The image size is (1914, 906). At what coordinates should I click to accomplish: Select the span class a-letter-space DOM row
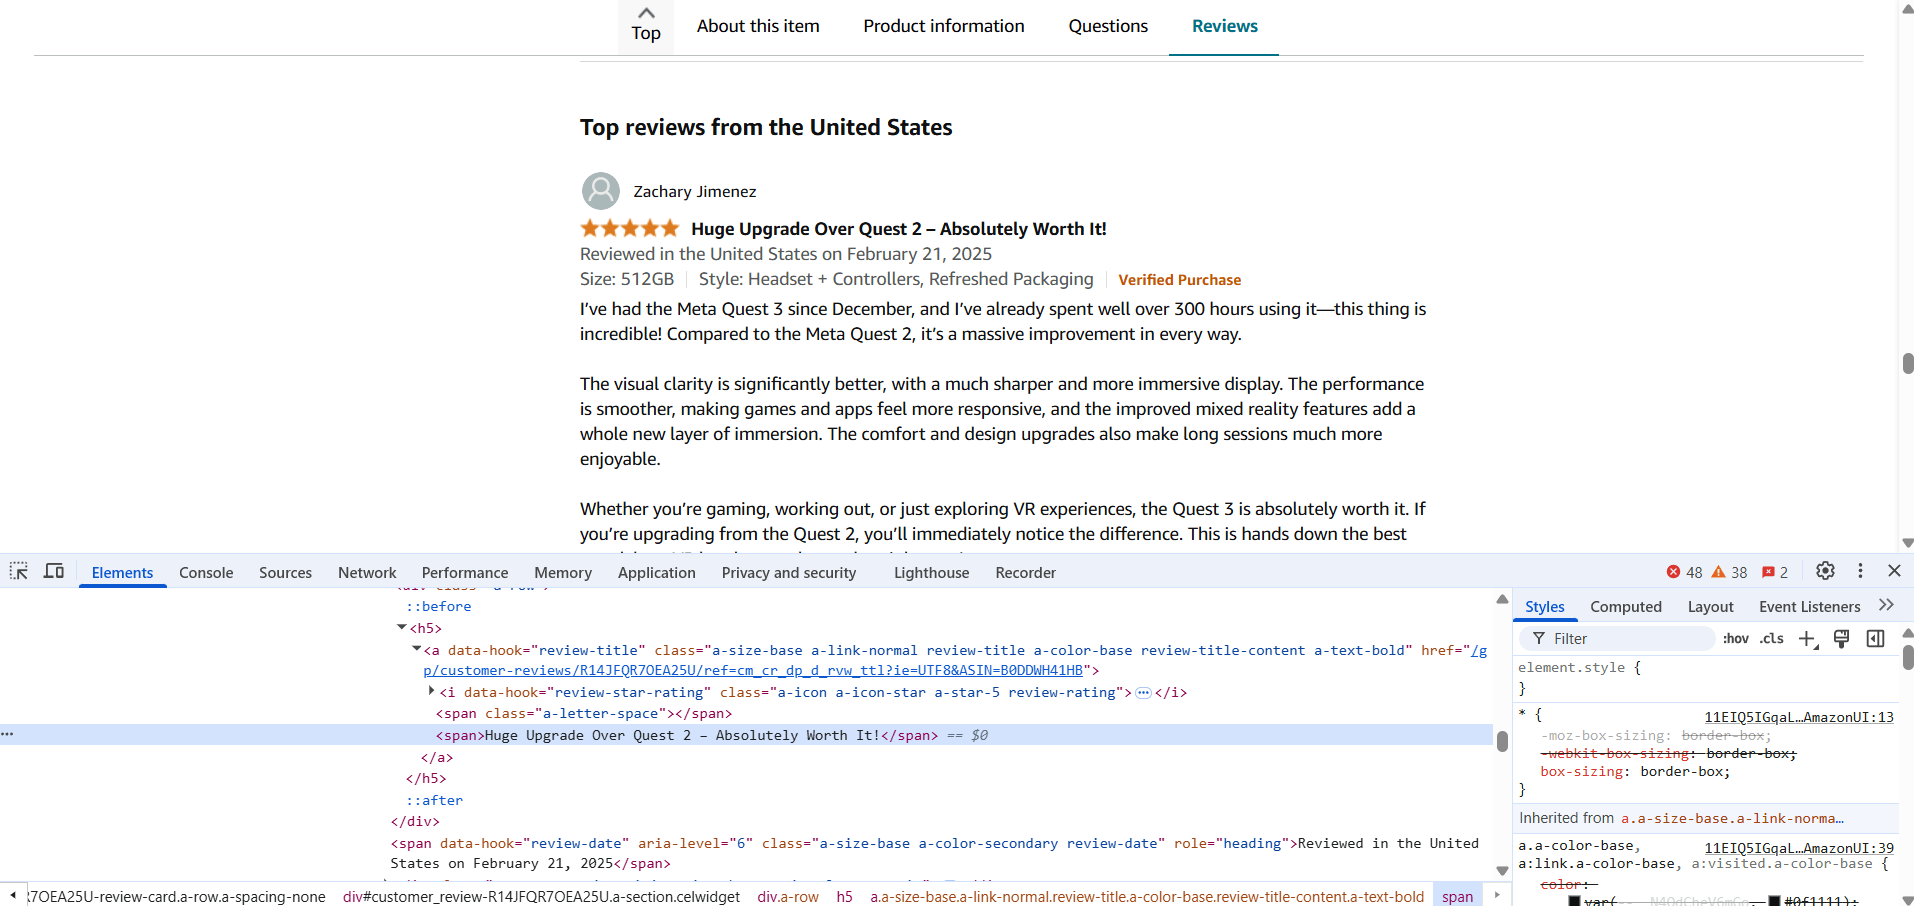pos(584,713)
